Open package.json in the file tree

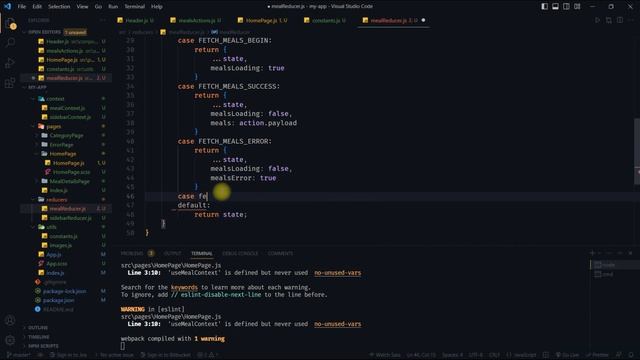click(58, 300)
